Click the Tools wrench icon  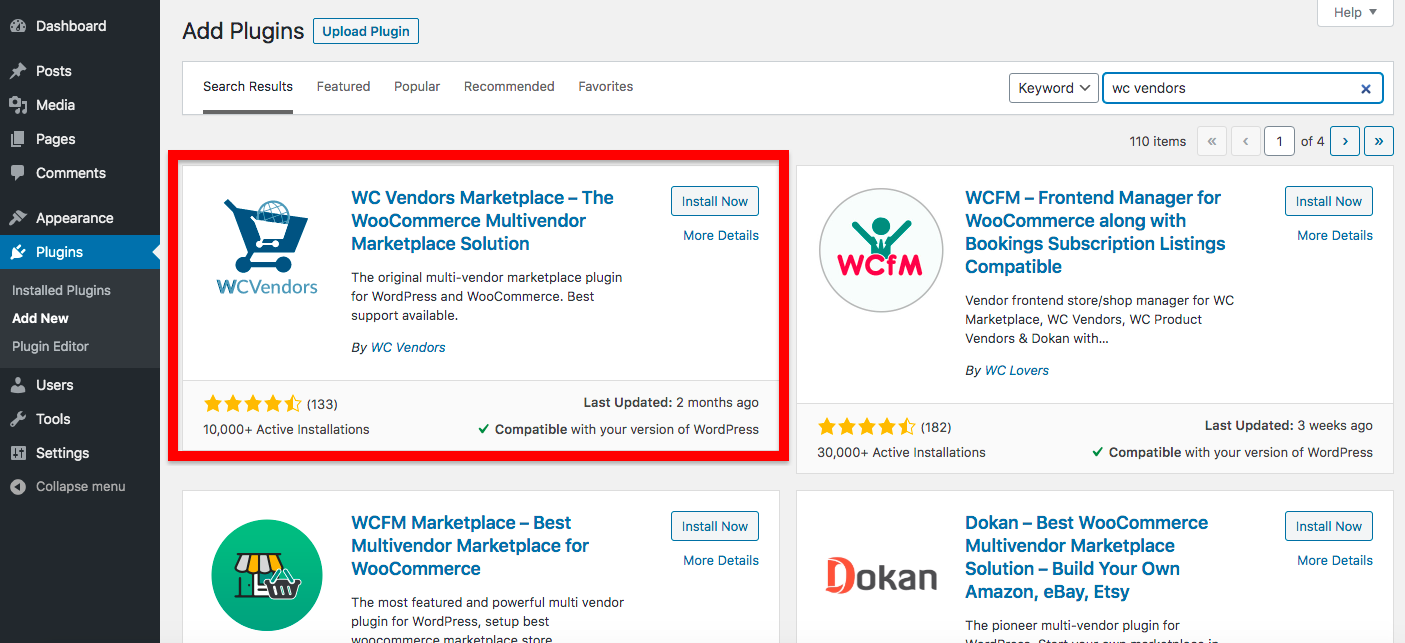tap(18, 419)
